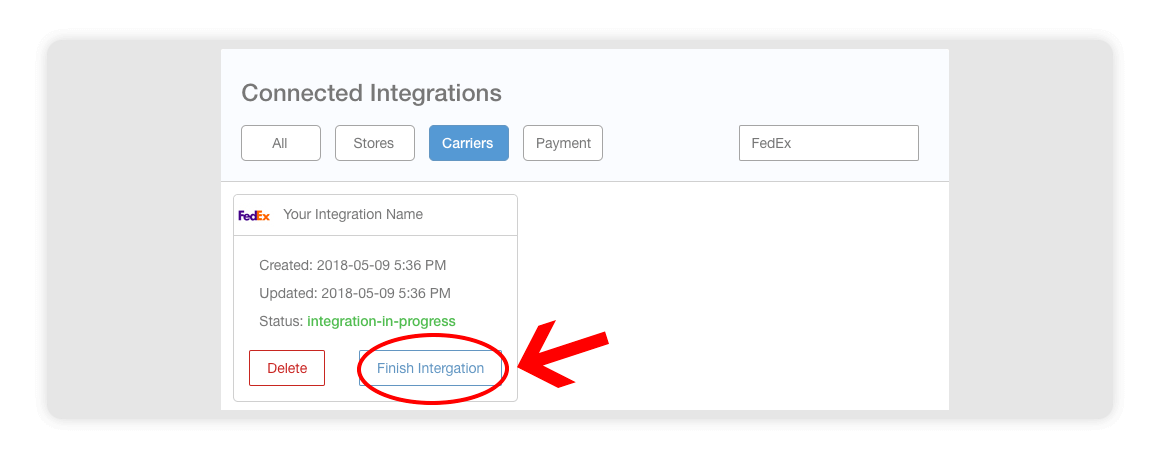Select the All filter tab
The image size is (1160, 464).
click(x=280, y=143)
